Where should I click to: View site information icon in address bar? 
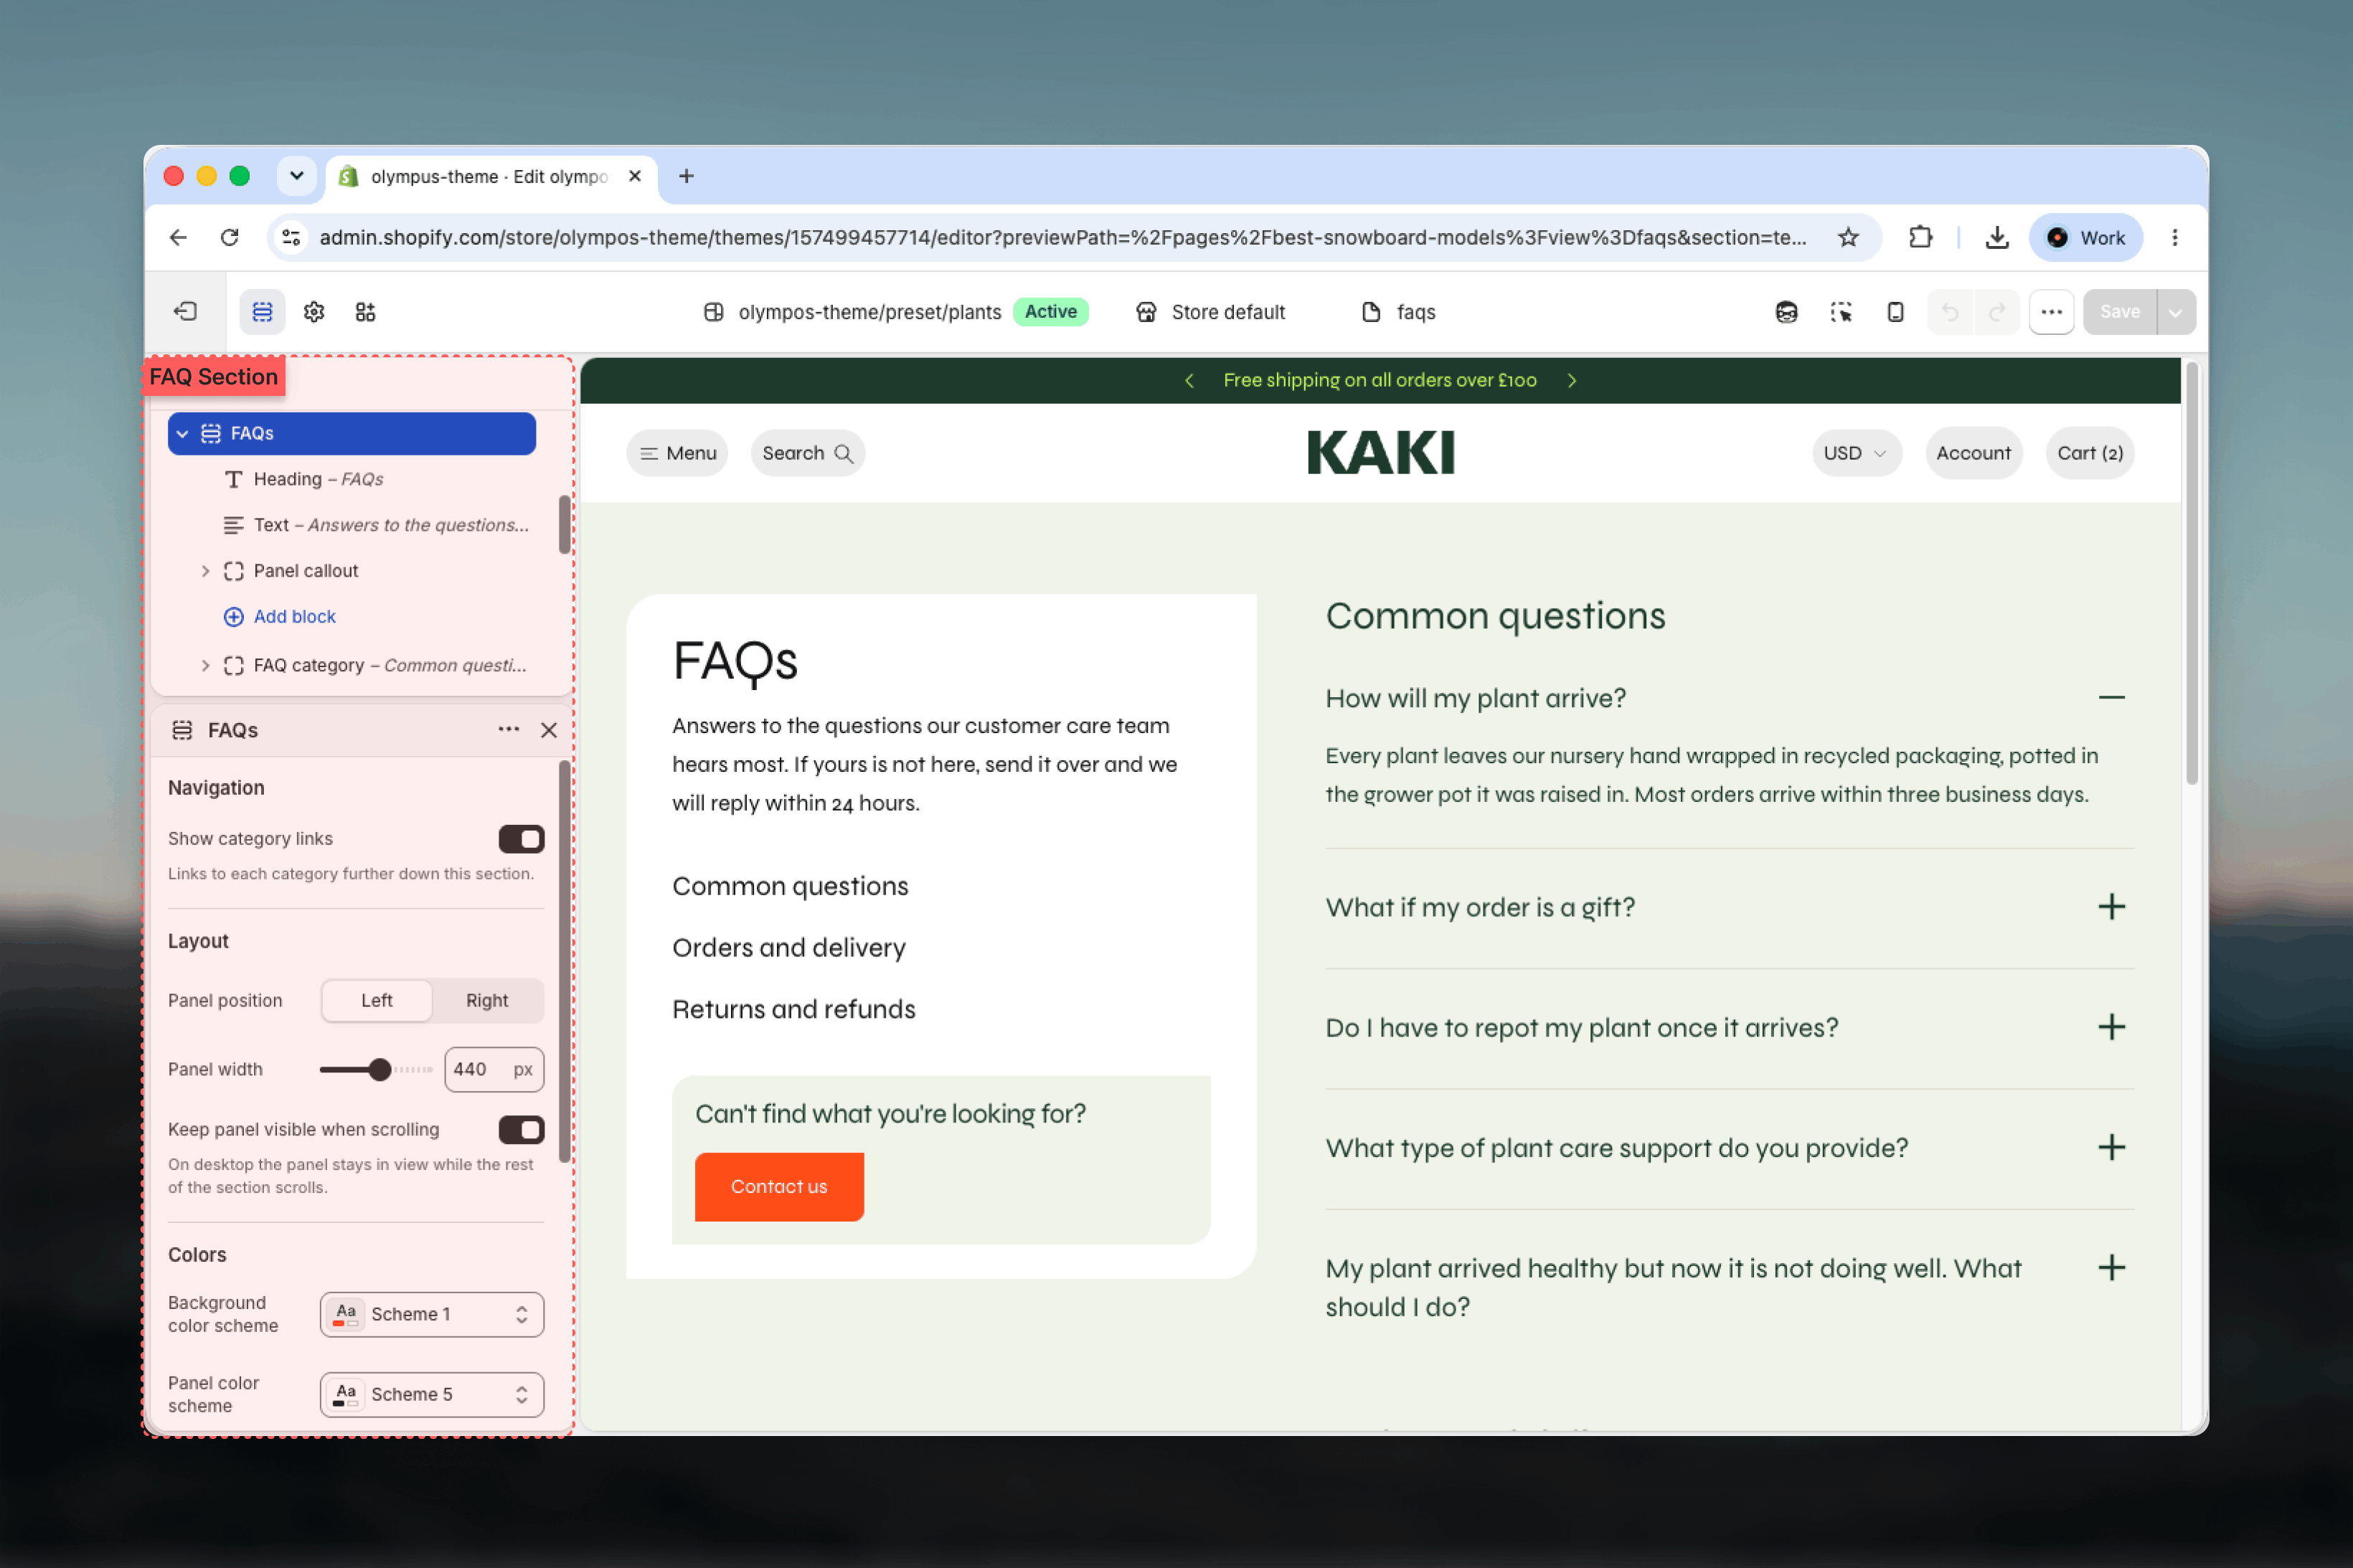(291, 238)
